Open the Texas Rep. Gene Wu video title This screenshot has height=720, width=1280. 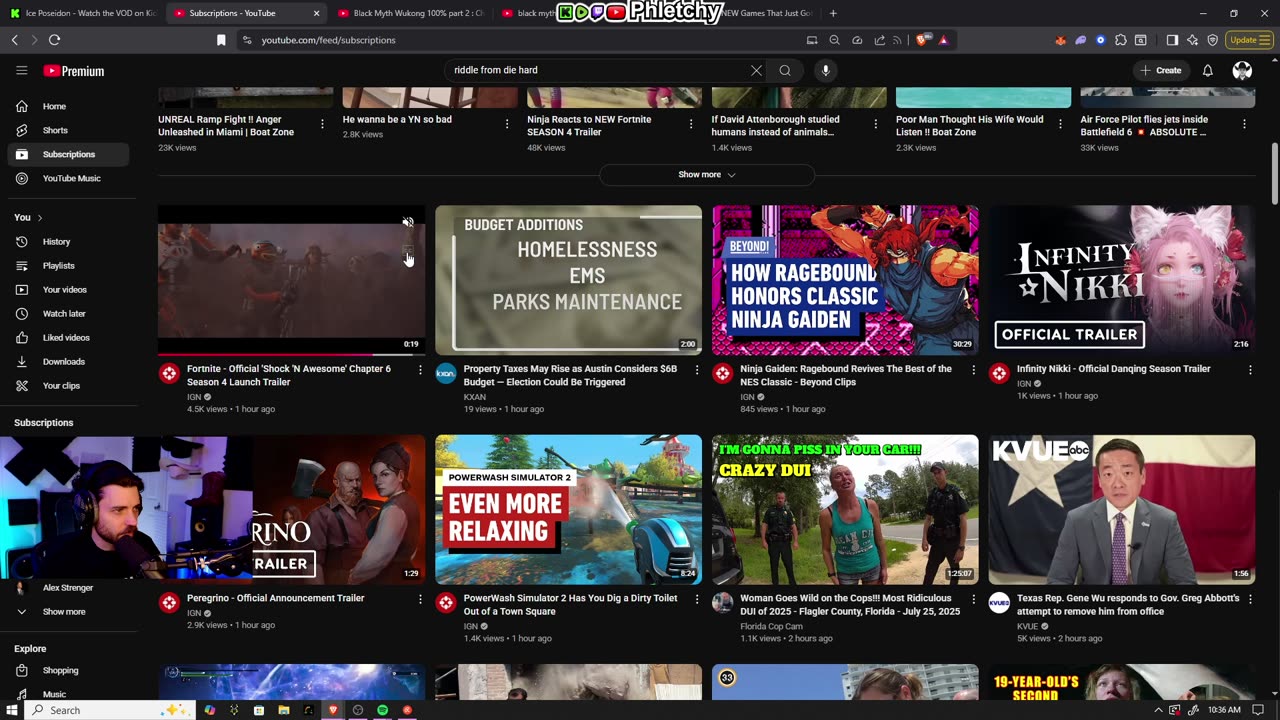(1128, 605)
